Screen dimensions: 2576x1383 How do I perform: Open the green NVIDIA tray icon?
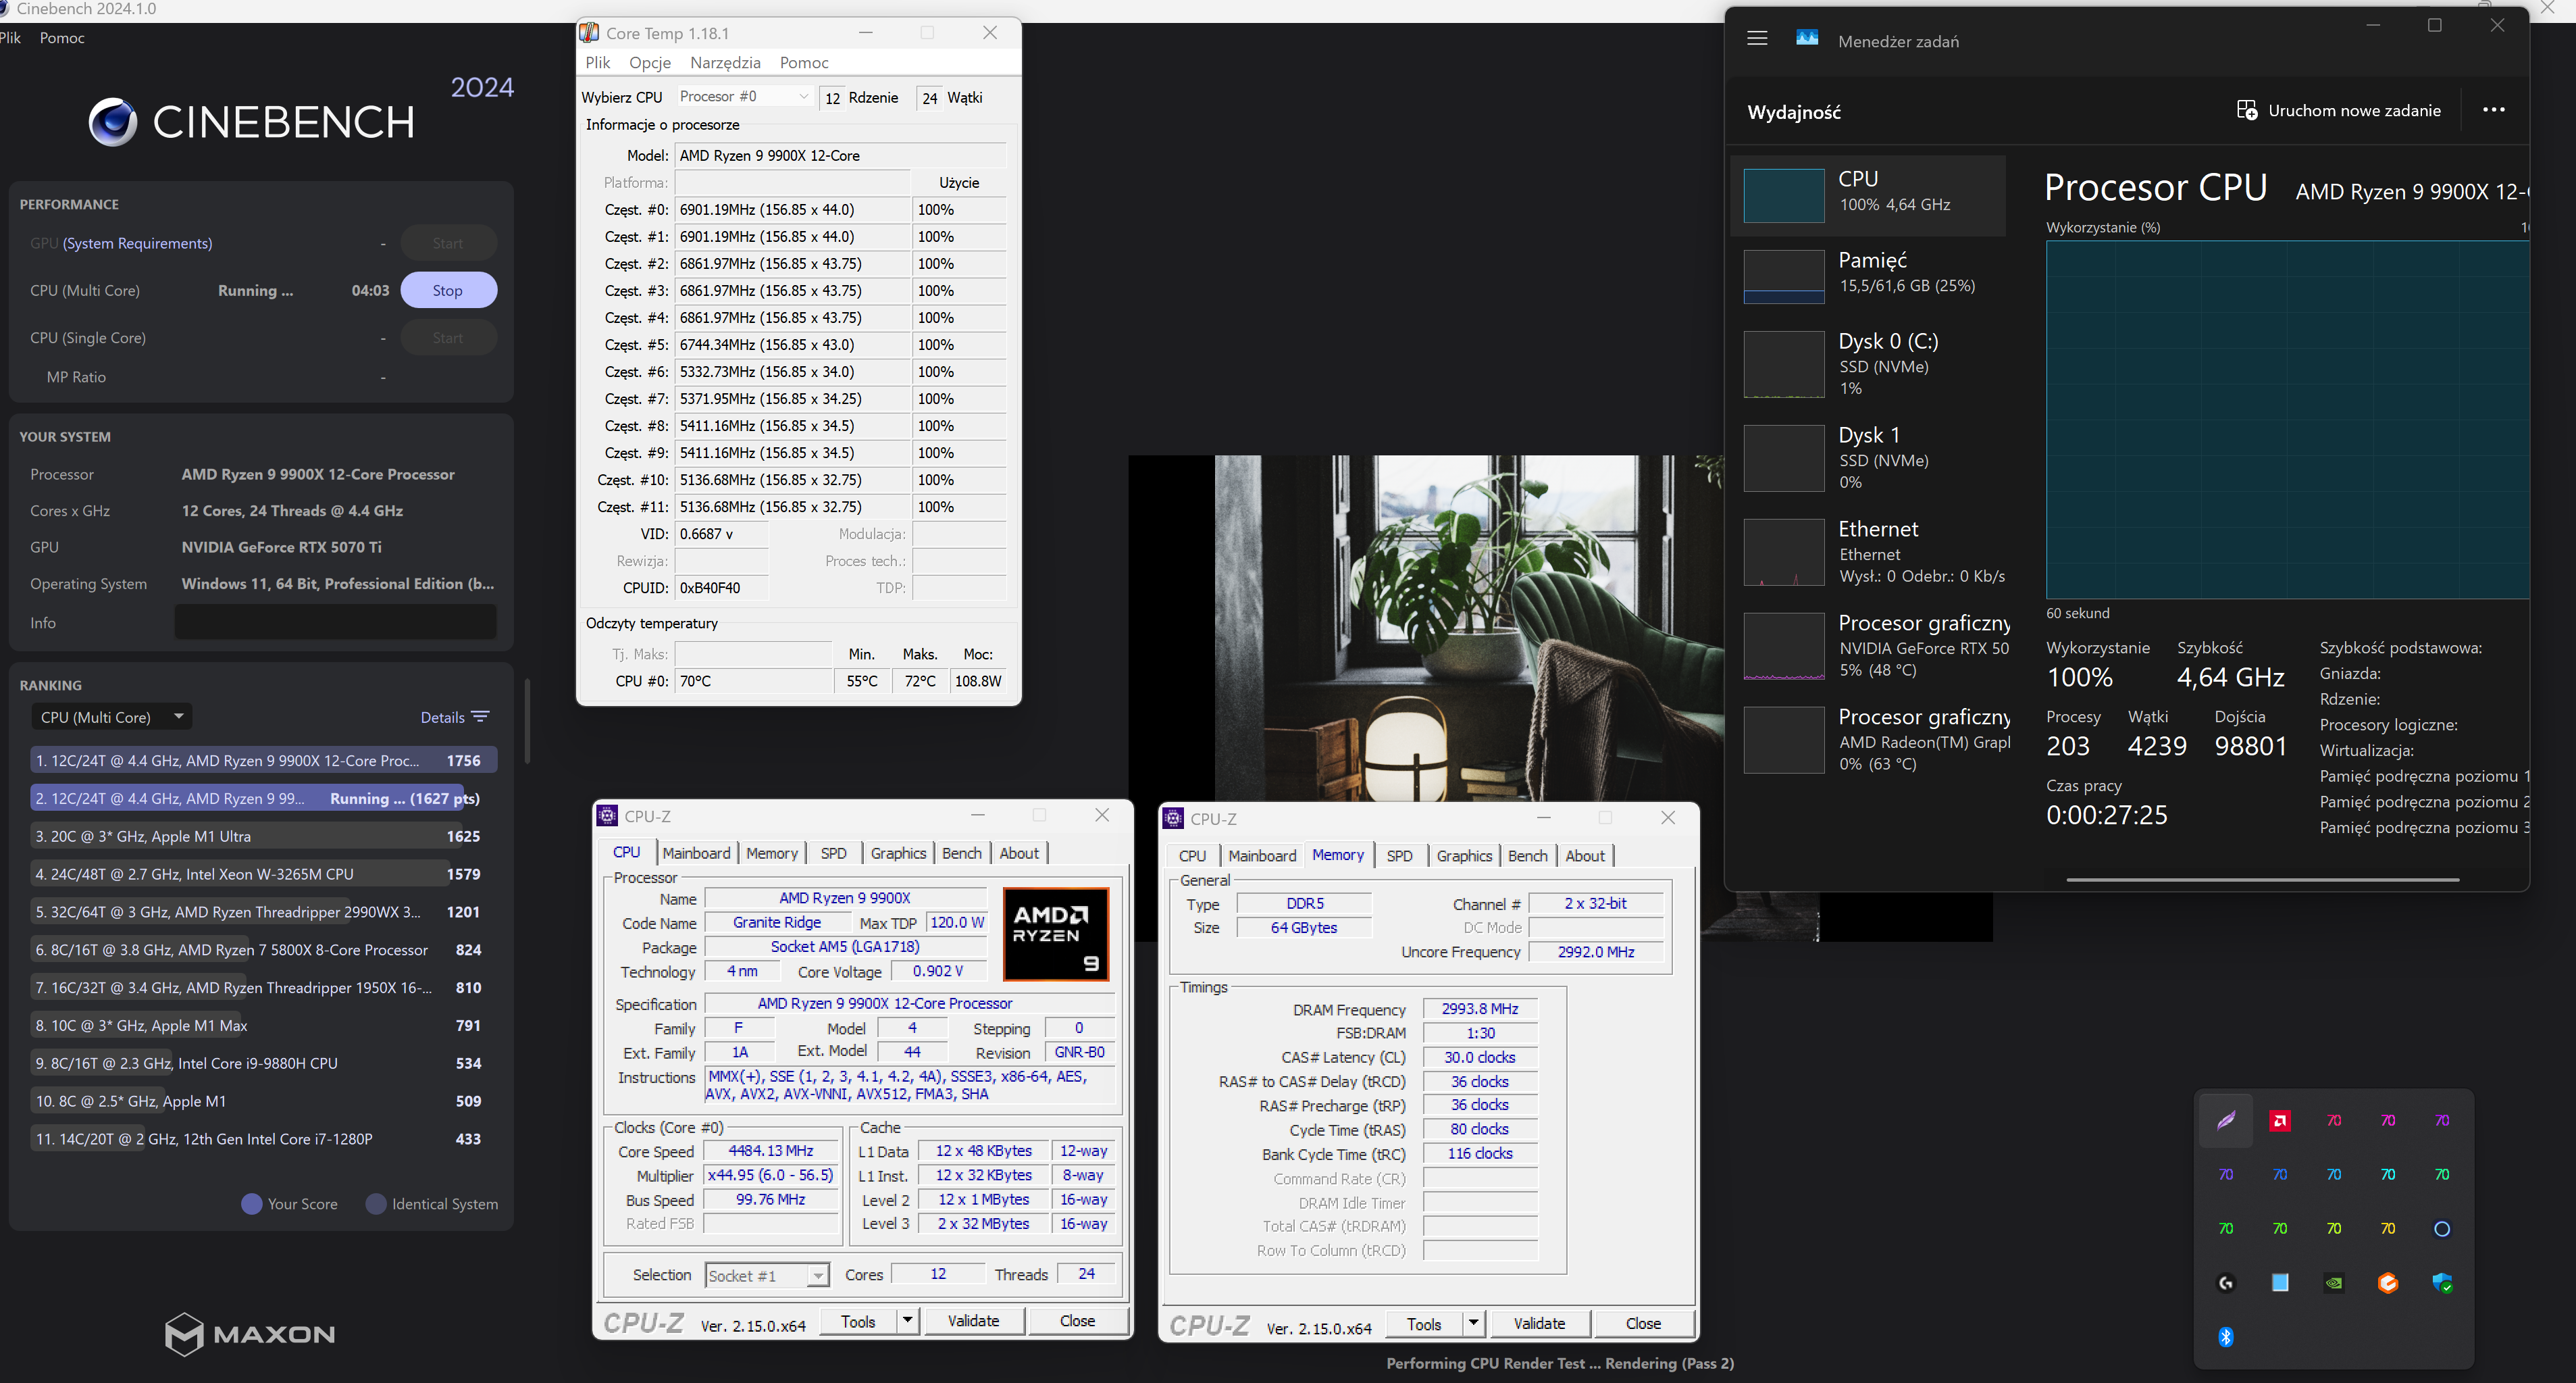click(x=2334, y=1282)
